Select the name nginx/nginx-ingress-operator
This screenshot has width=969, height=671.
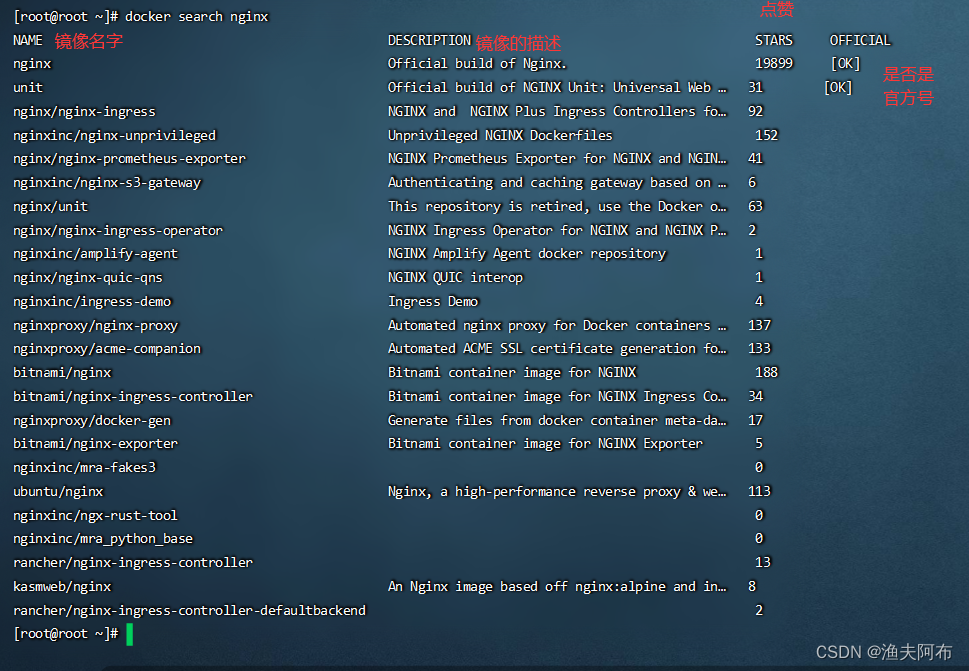tap(118, 231)
